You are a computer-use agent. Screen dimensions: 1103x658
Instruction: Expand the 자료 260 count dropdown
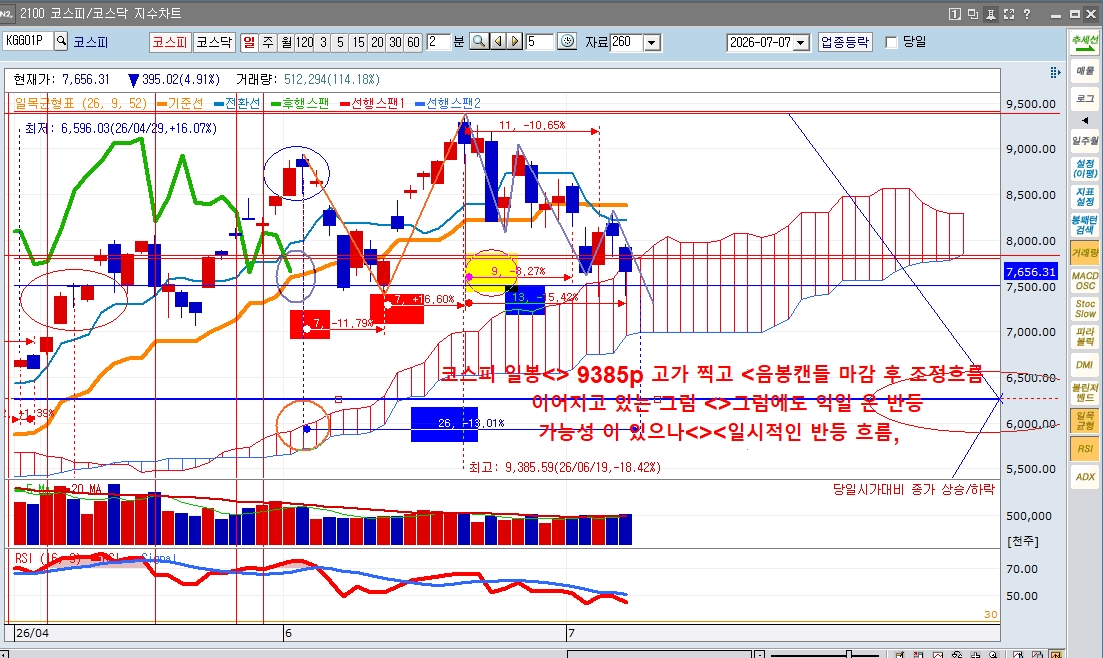(x=652, y=42)
